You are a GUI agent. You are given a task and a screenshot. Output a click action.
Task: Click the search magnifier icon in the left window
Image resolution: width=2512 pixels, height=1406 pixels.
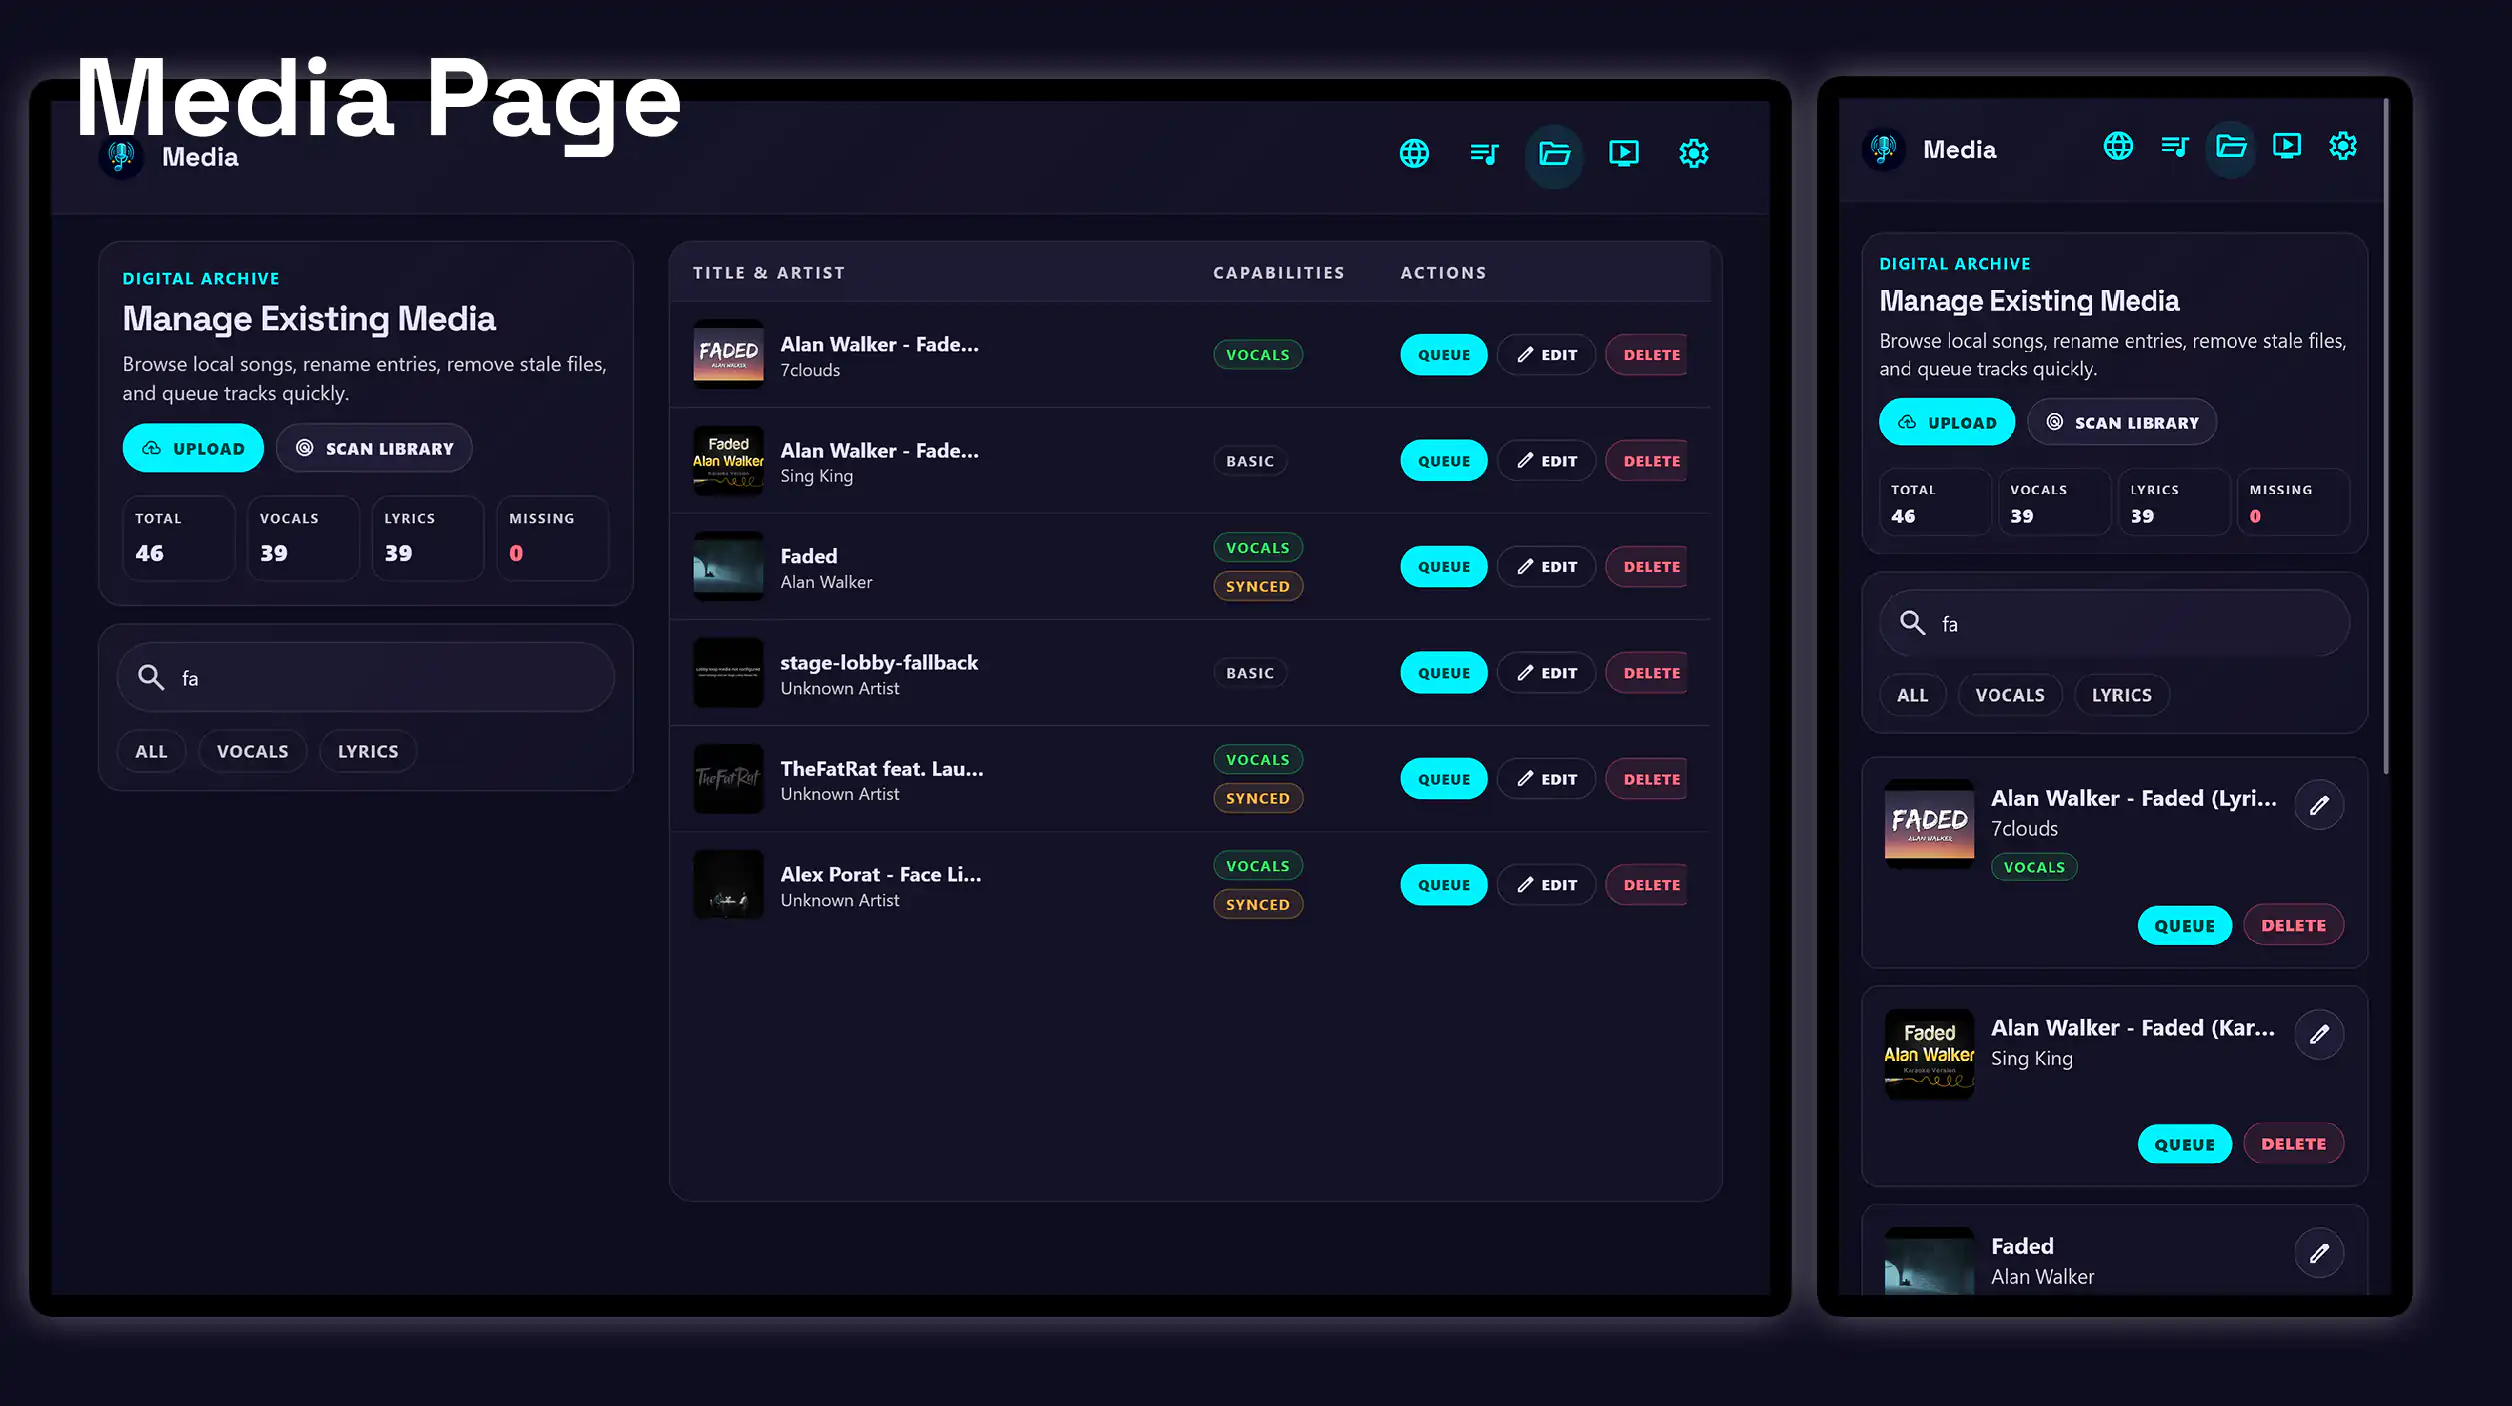pos(151,678)
